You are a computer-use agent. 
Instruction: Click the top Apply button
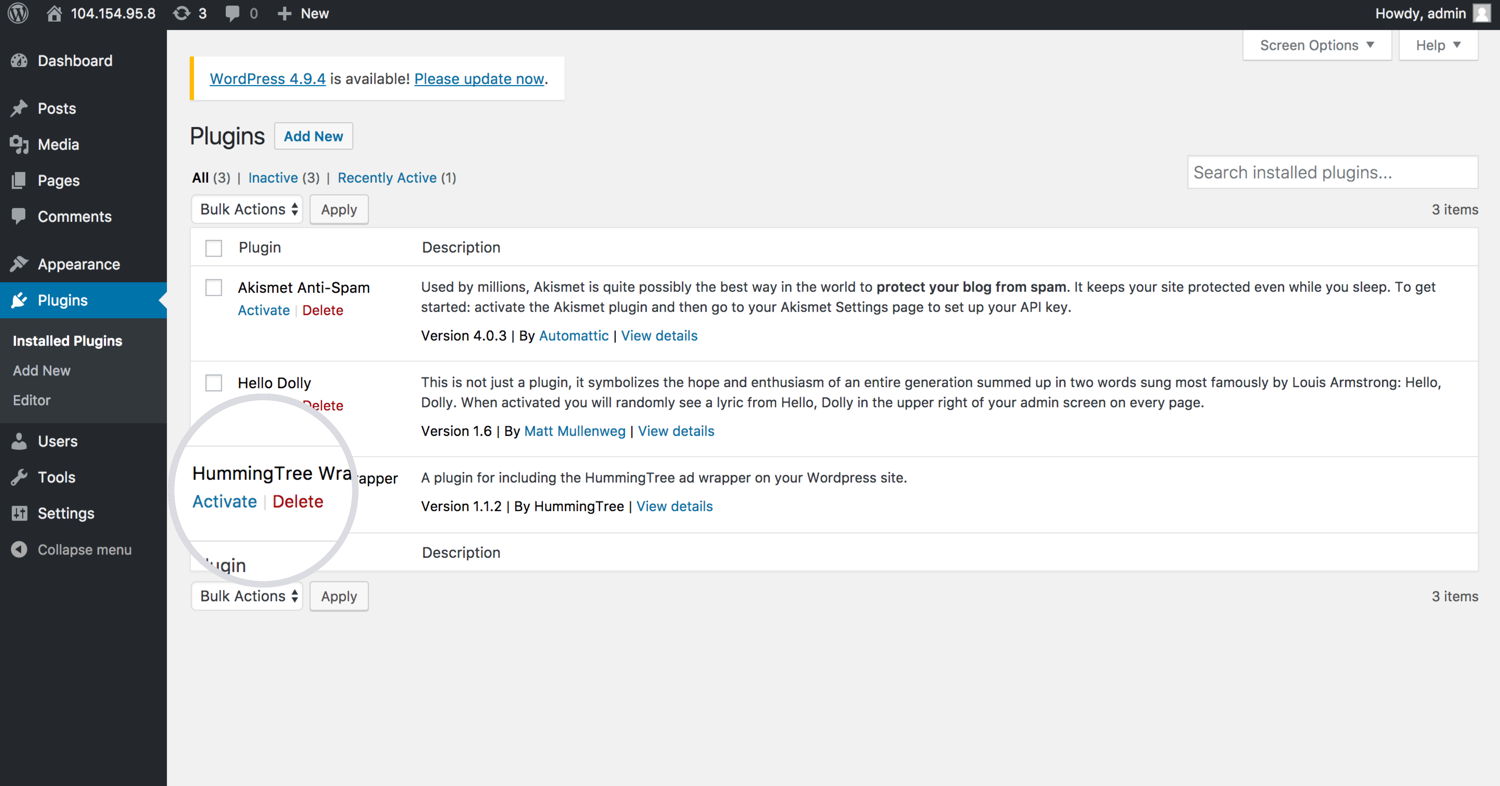pos(339,209)
